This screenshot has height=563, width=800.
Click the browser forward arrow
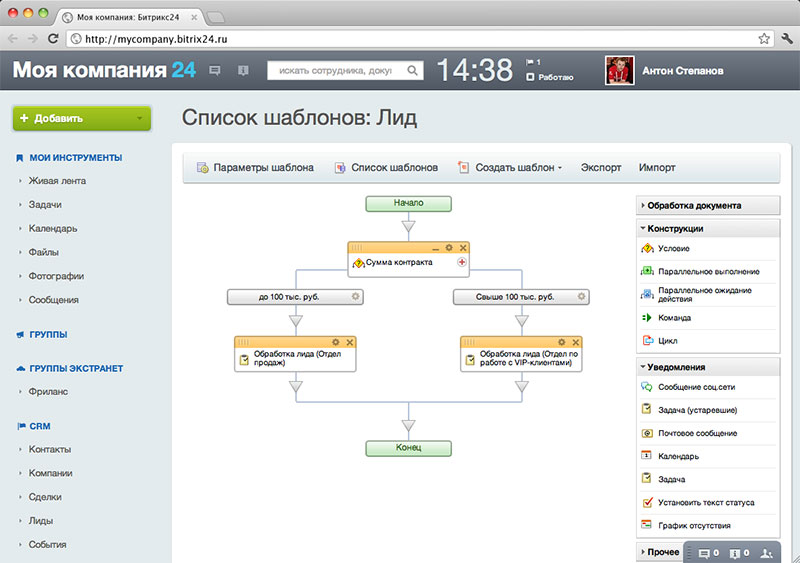(33, 39)
